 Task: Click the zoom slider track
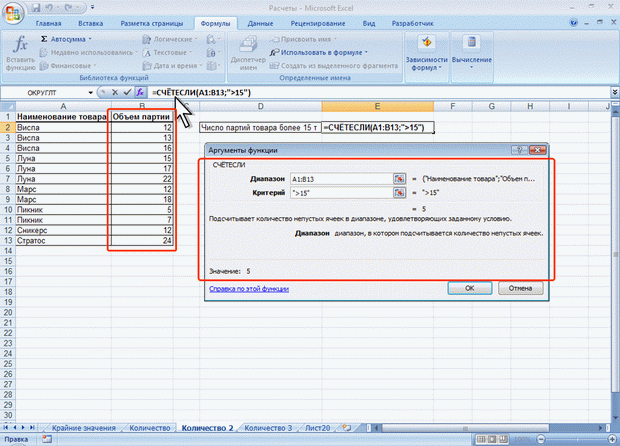point(578,439)
